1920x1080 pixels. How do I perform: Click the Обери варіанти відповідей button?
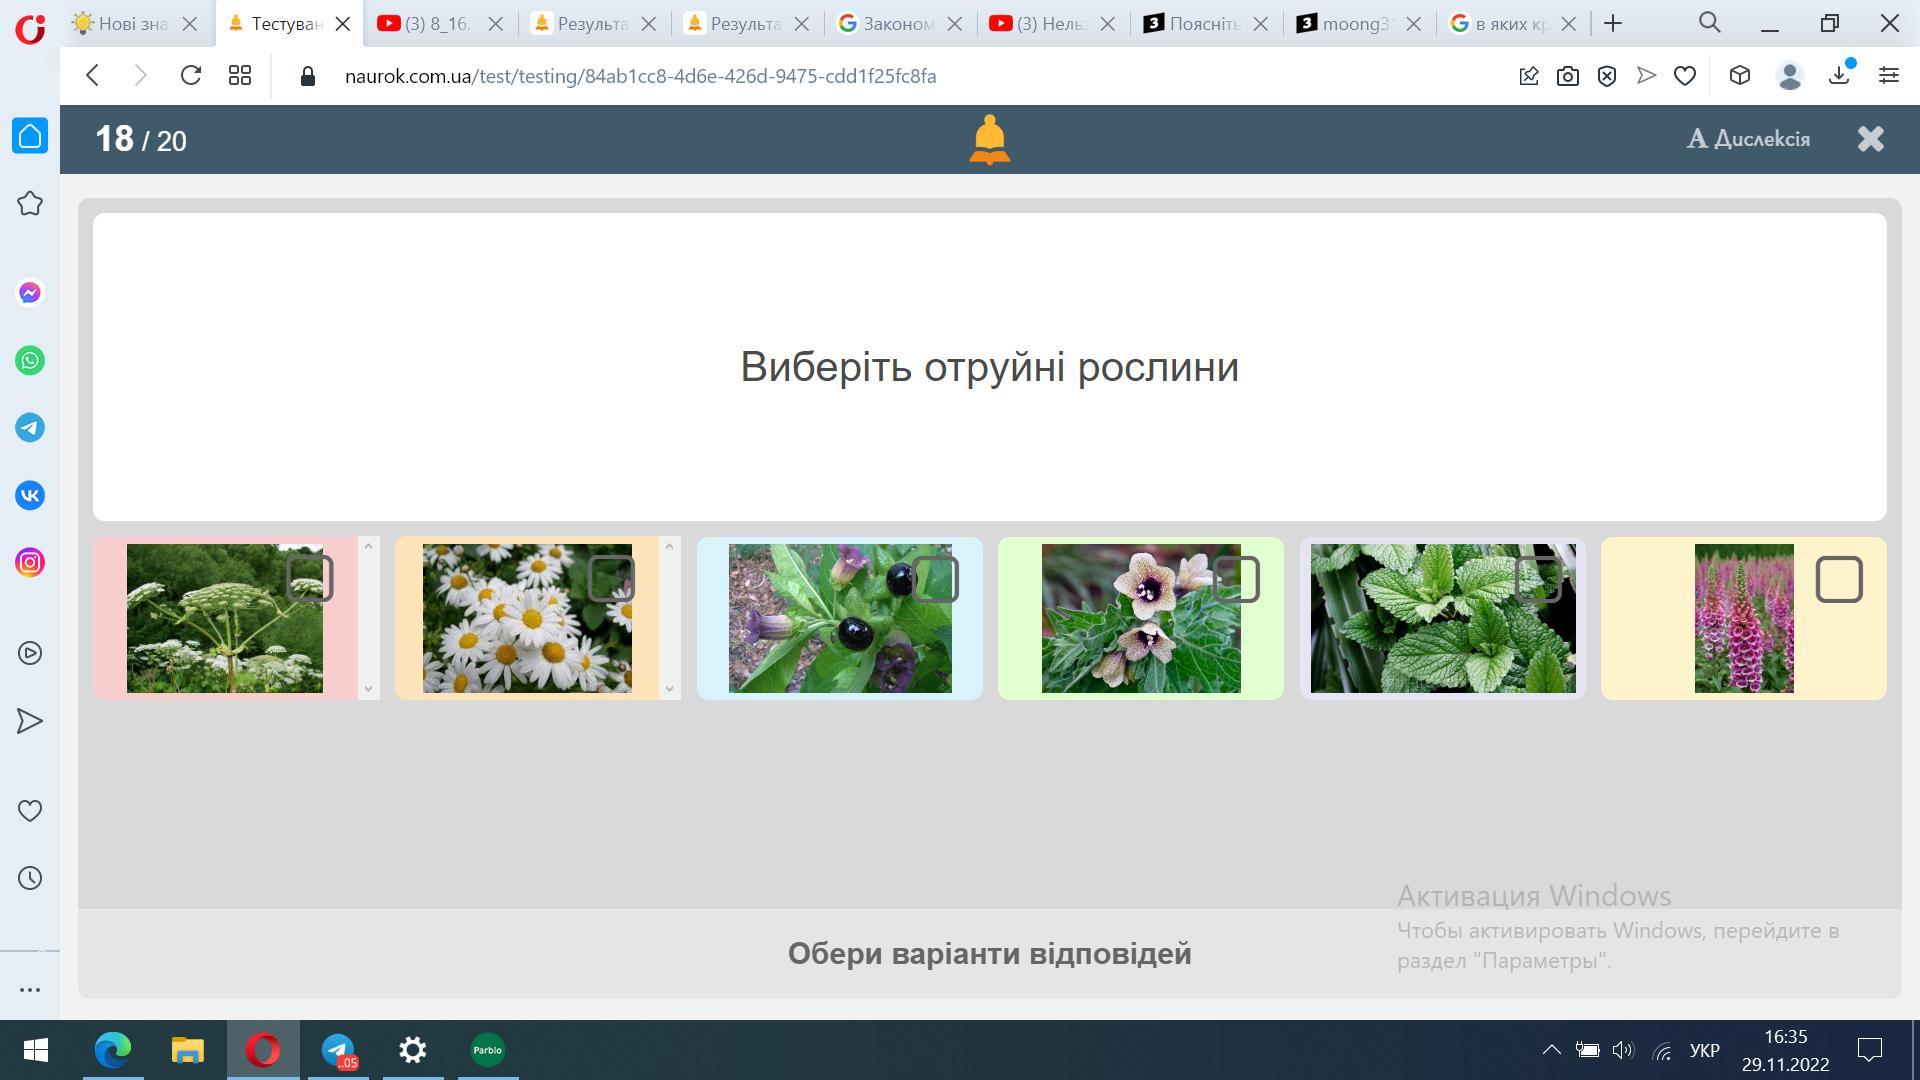989,954
